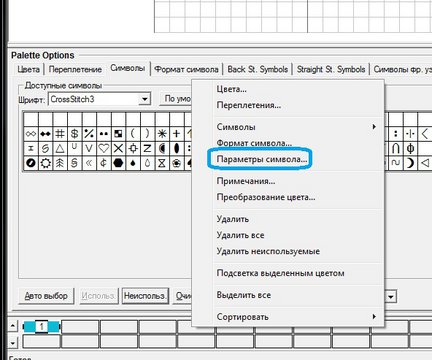Open the dropdown arrow right of context menu
This screenshot has width=432, height=360.
(391, 296)
